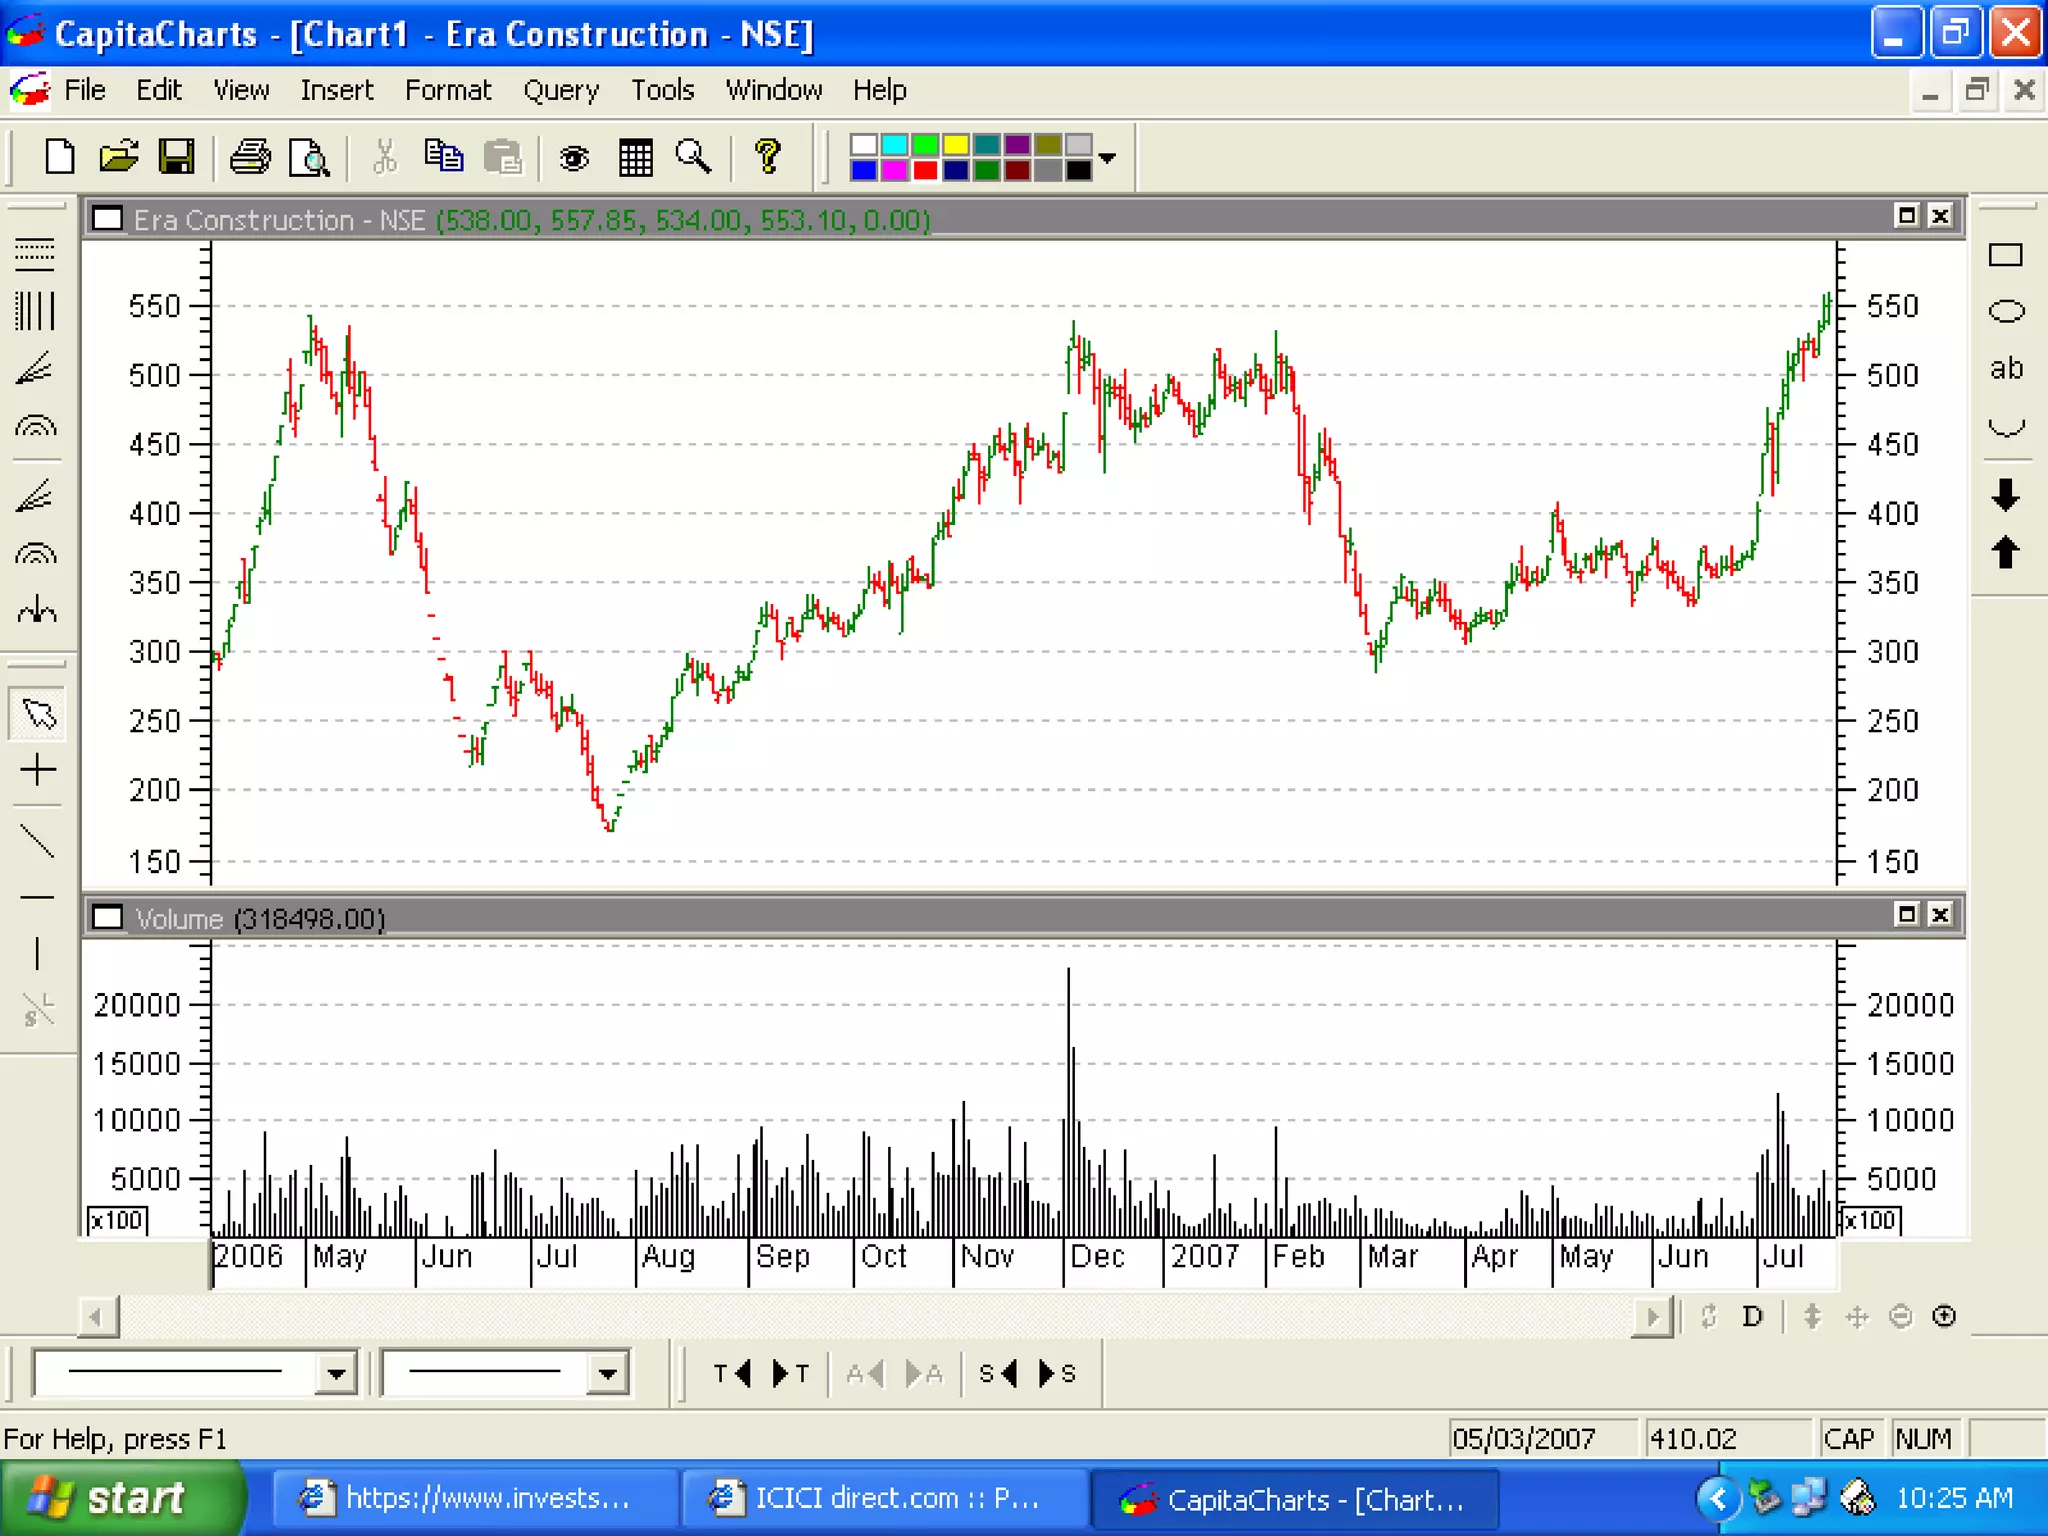Open the Query menu
This screenshot has height=1536, width=2048.
(x=560, y=90)
